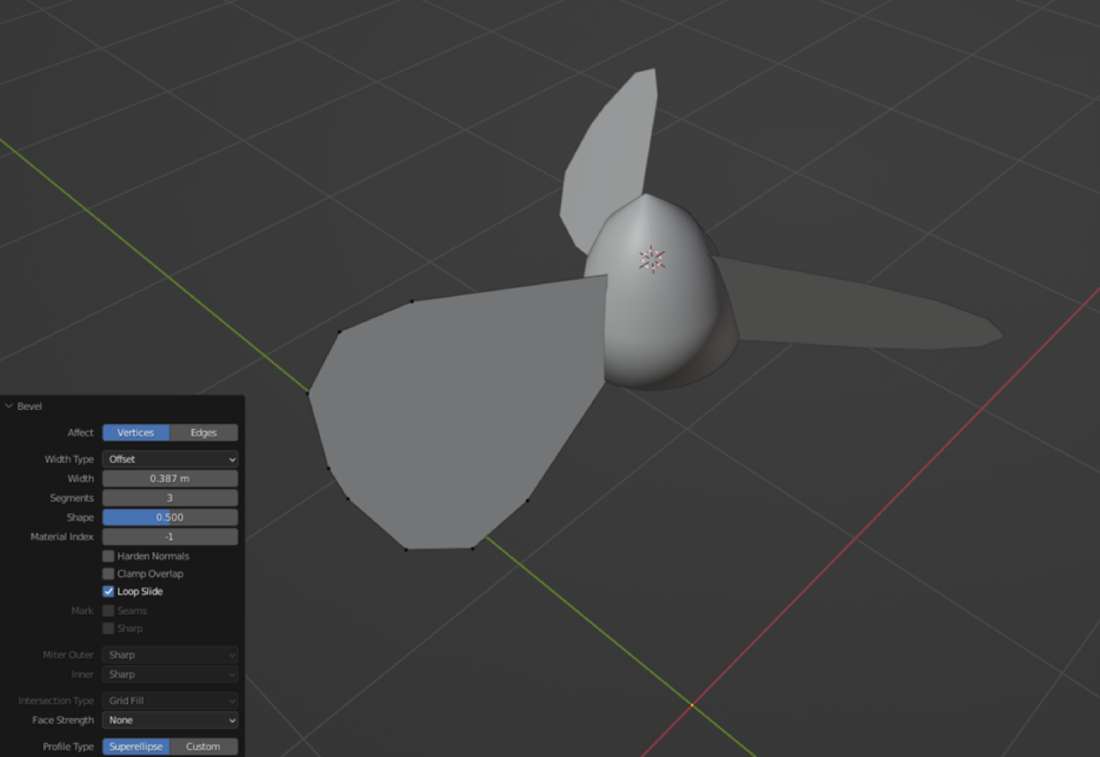Image resolution: width=1100 pixels, height=757 pixels.
Task: Click the Bevel panel title text
Action: click(x=29, y=406)
